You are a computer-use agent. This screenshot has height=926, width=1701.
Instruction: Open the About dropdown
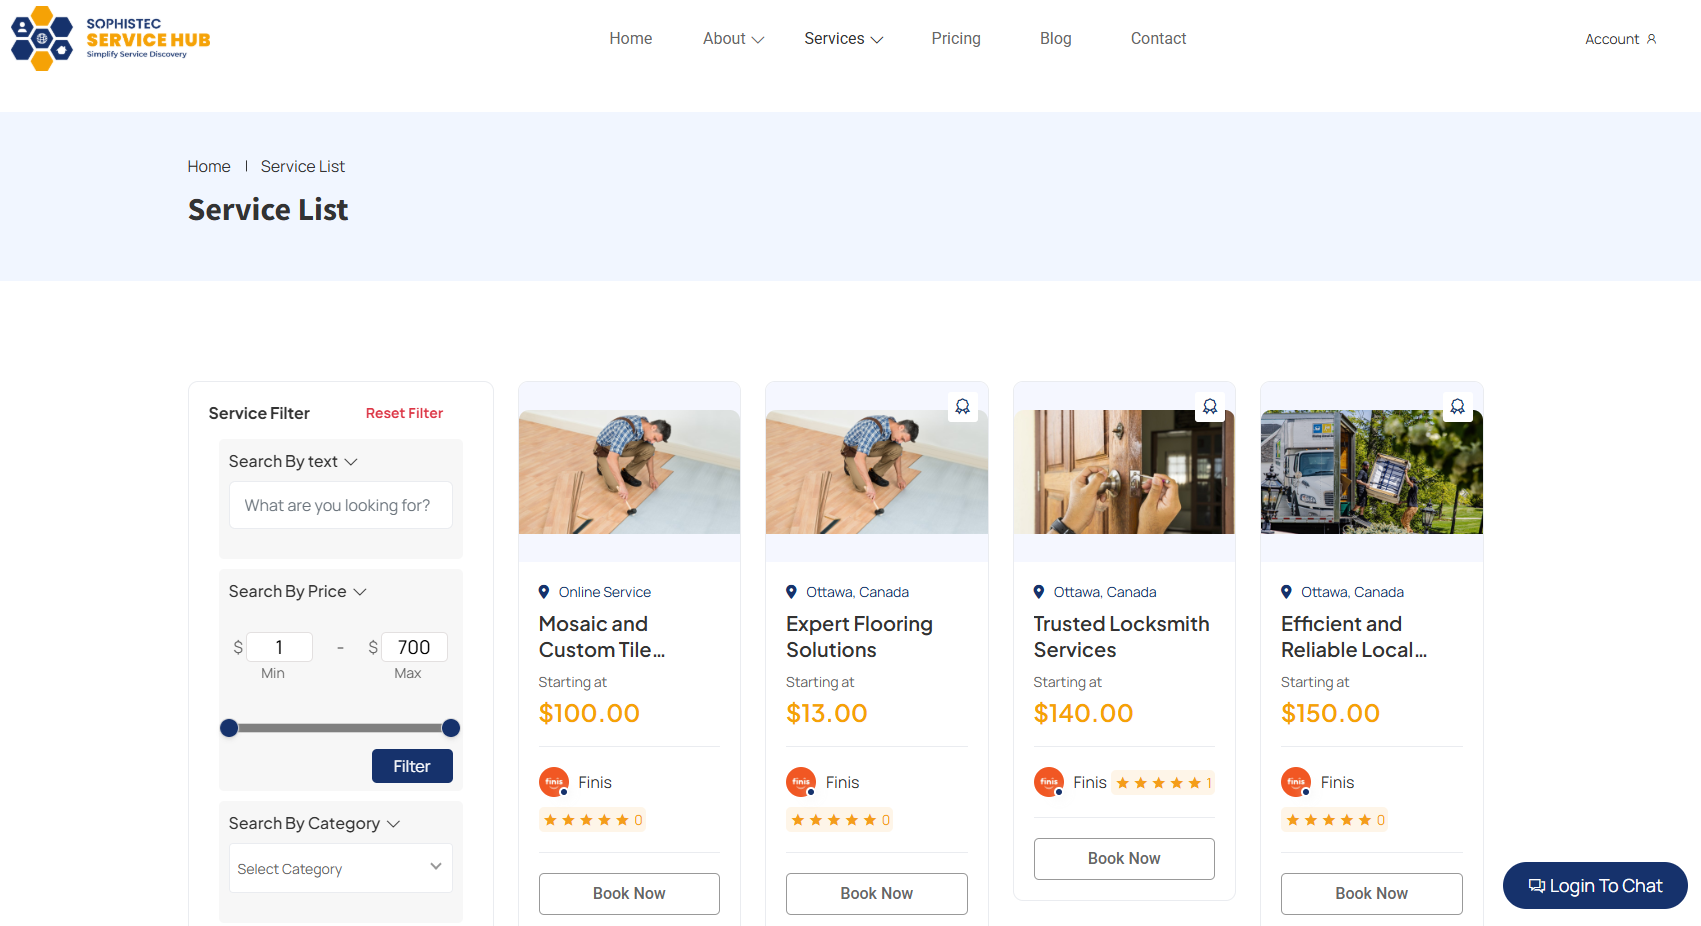(x=732, y=38)
